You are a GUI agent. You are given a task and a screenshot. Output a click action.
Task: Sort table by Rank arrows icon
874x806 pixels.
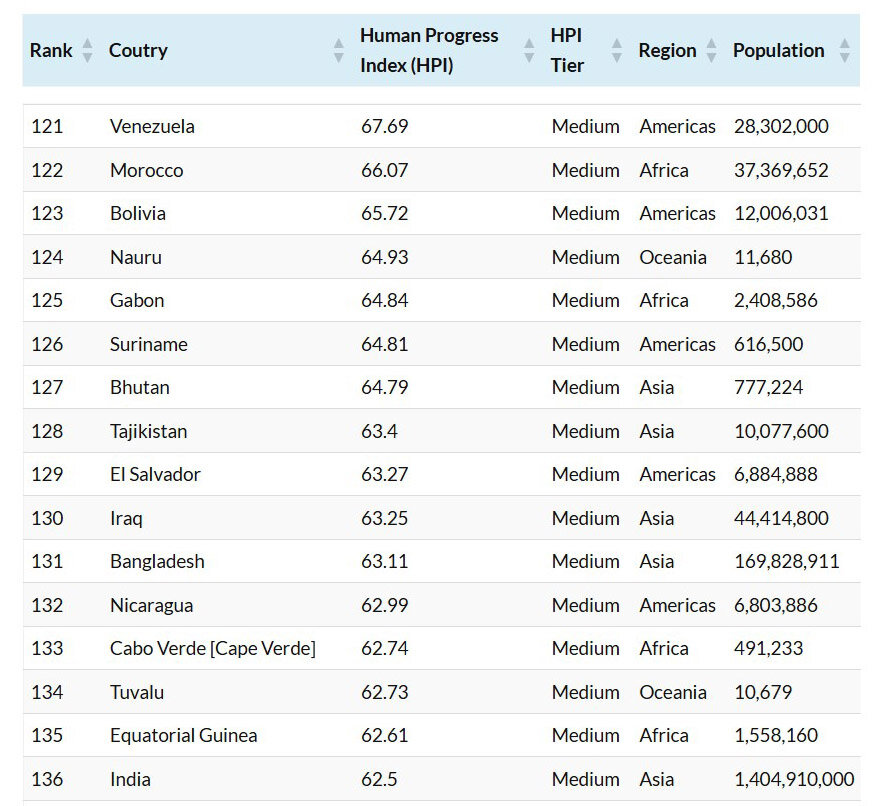pos(87,50)
